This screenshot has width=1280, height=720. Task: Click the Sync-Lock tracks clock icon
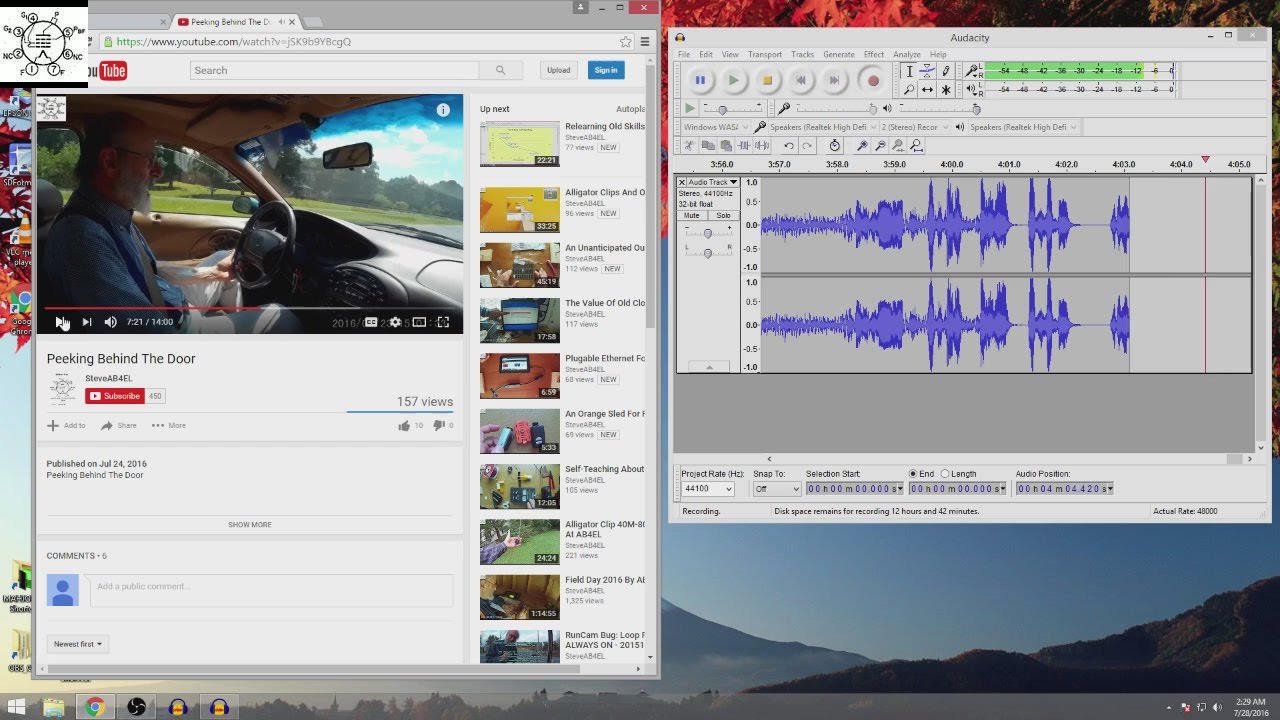pyautogui.click(x=835, y=146)
